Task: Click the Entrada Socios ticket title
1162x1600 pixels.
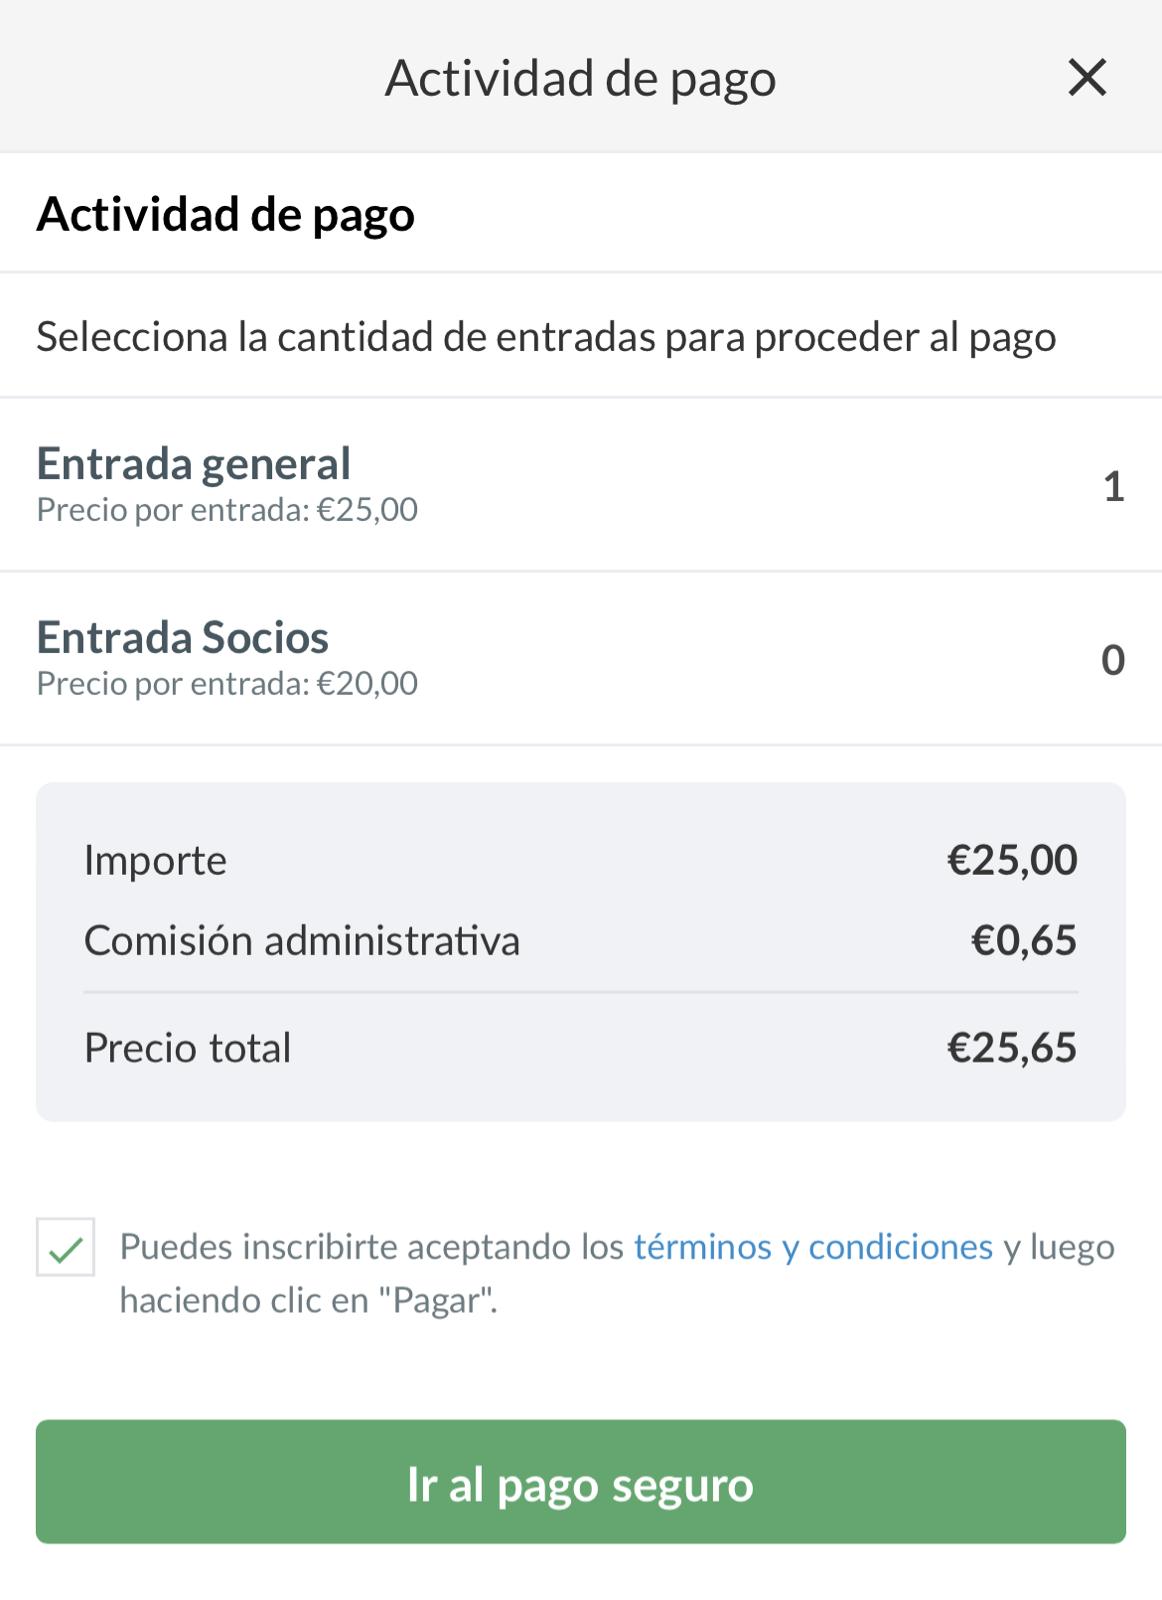Action: [182, 638]
